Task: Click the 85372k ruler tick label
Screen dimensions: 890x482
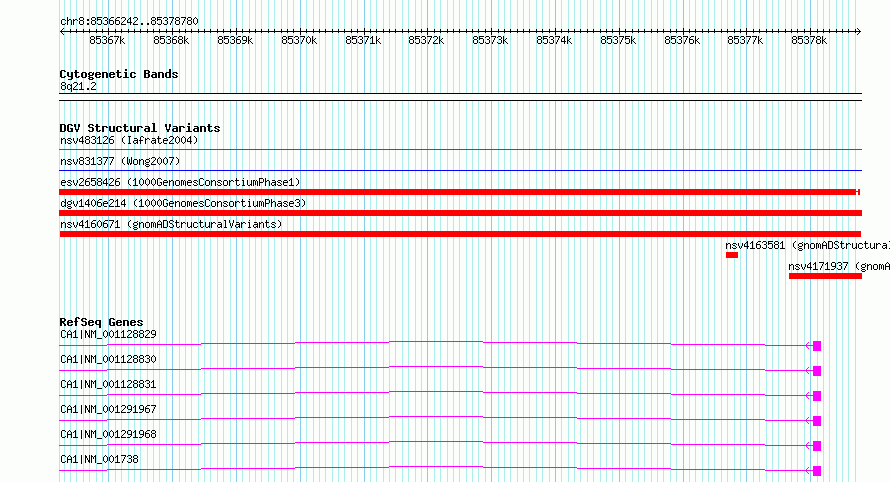Action: (x=426, y=40)
